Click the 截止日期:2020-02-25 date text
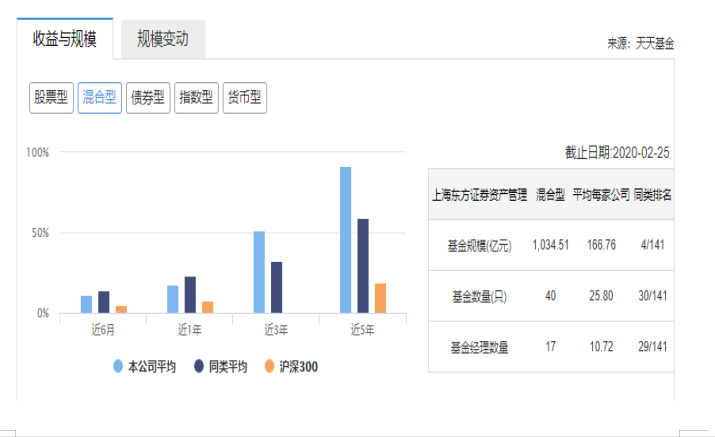Image resolution: width=715 pixels, height=437 pixels. click(x=617, y=152)
